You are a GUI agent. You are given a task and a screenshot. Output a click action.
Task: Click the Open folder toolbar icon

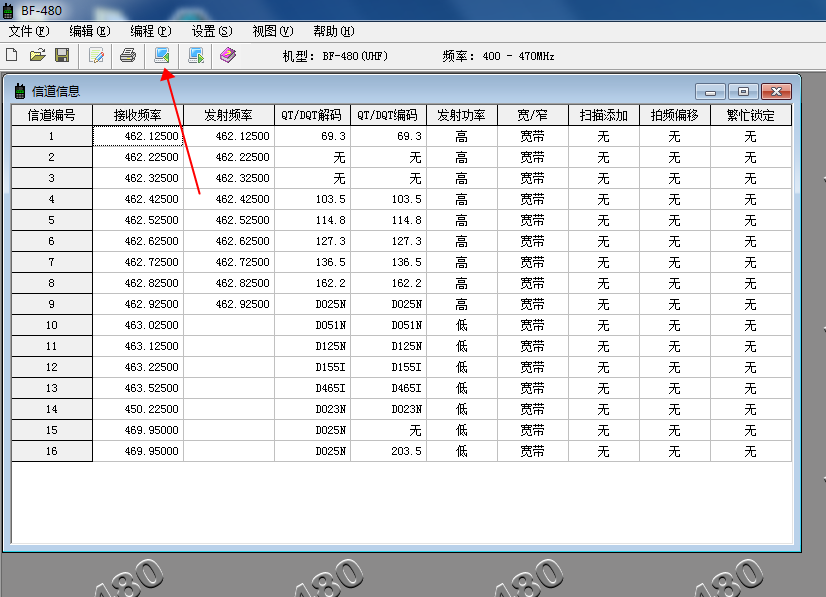click(37, 55)
